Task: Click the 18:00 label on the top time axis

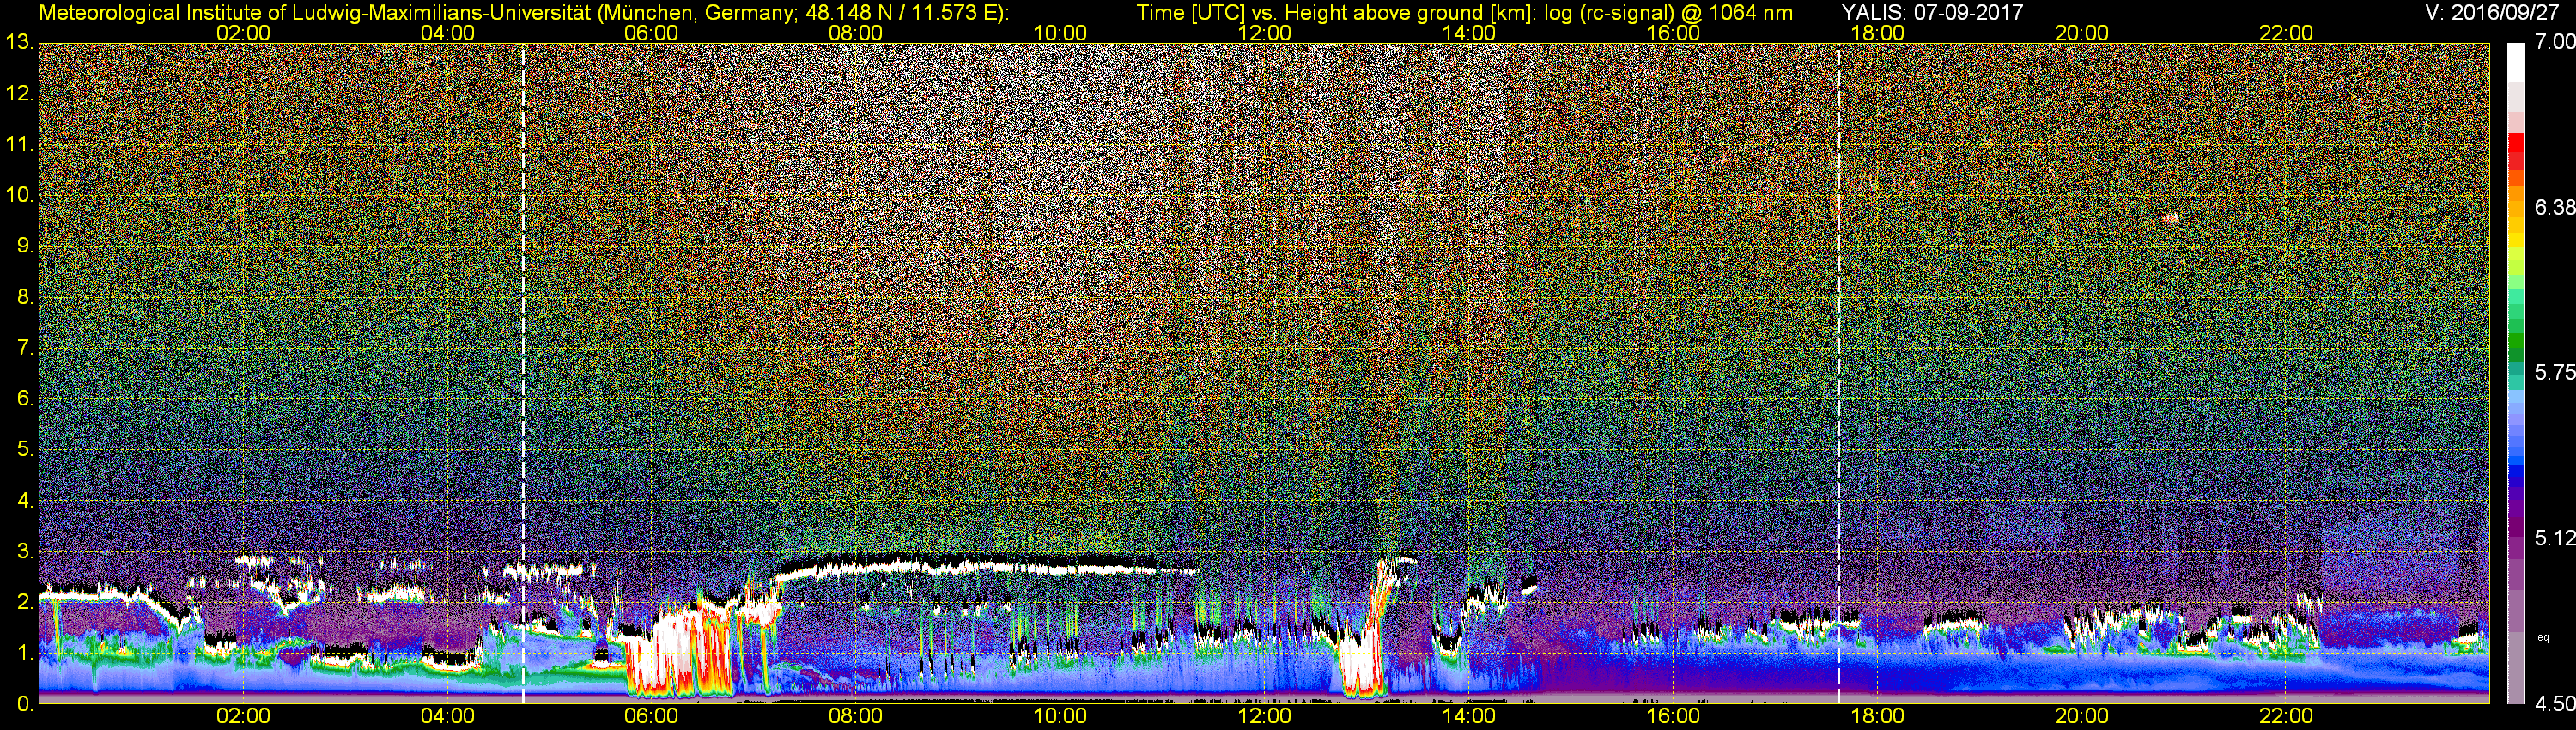Action: tap(1877, 33)
